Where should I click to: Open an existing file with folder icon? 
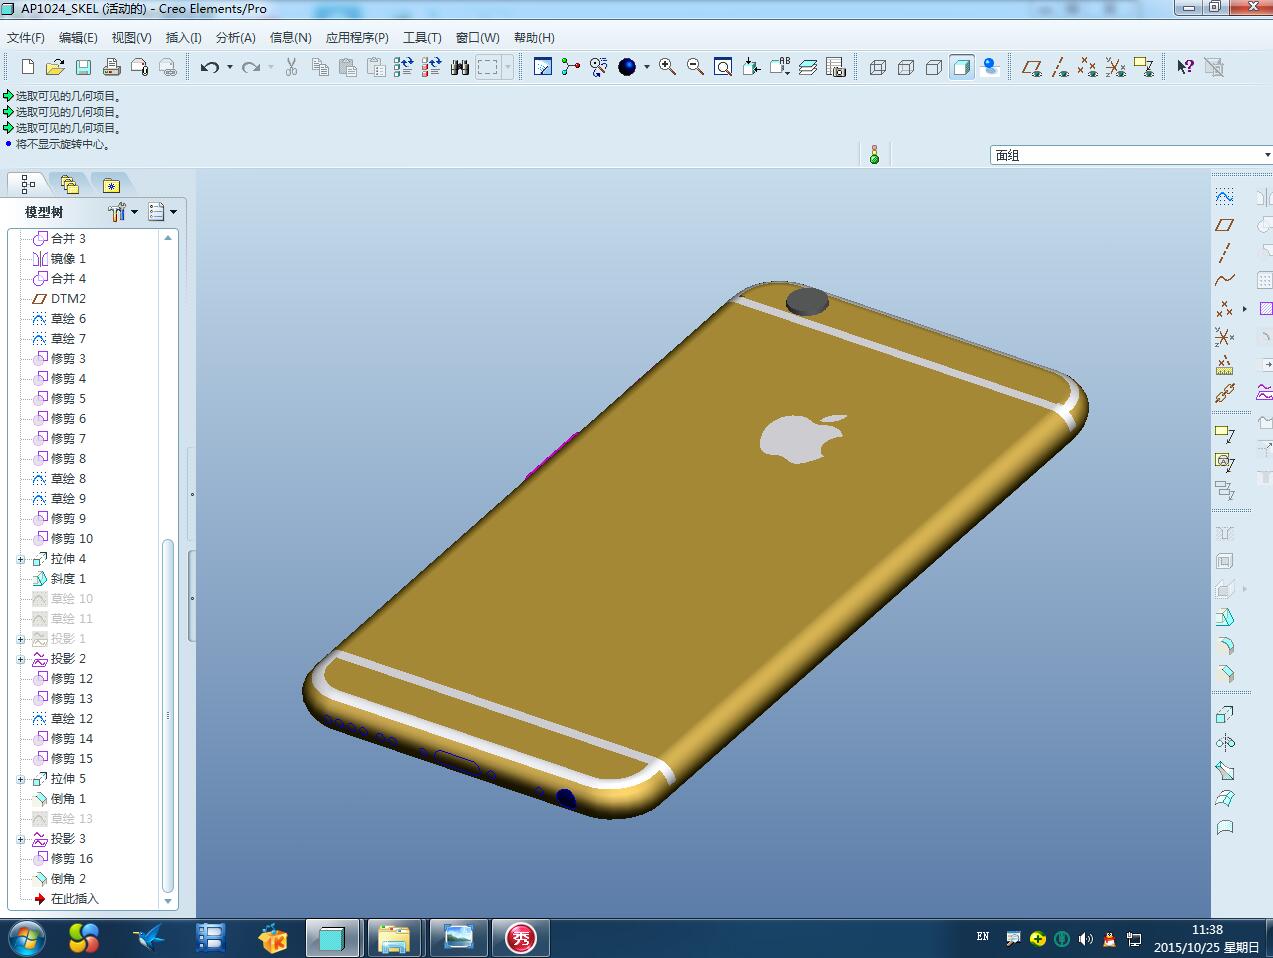[55, 67]
